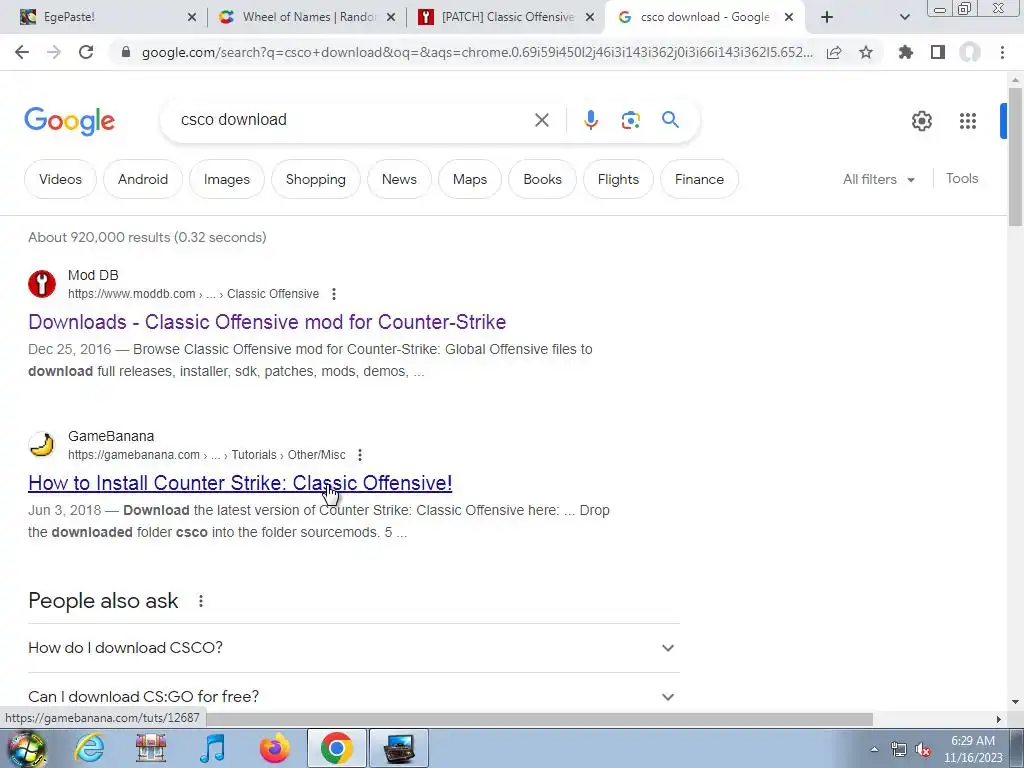The height and width of the screenshot is (768, 1024).
Task: Click into the Google search field
Action: coord(353,120)
